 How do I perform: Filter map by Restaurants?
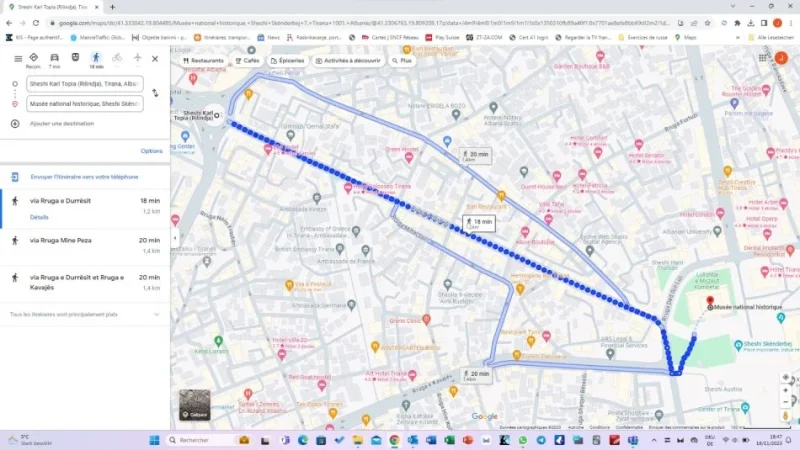click(203, 61)
